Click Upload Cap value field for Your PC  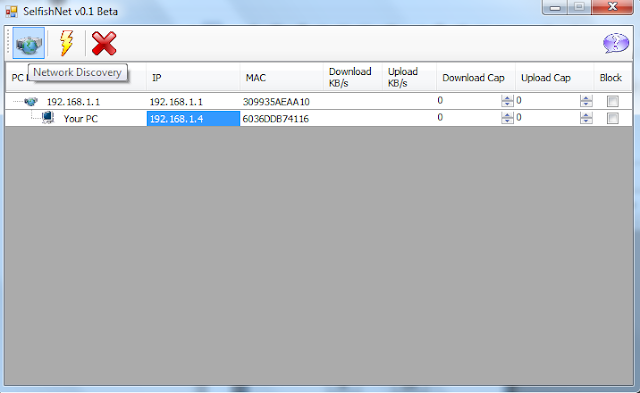(547, 118)
